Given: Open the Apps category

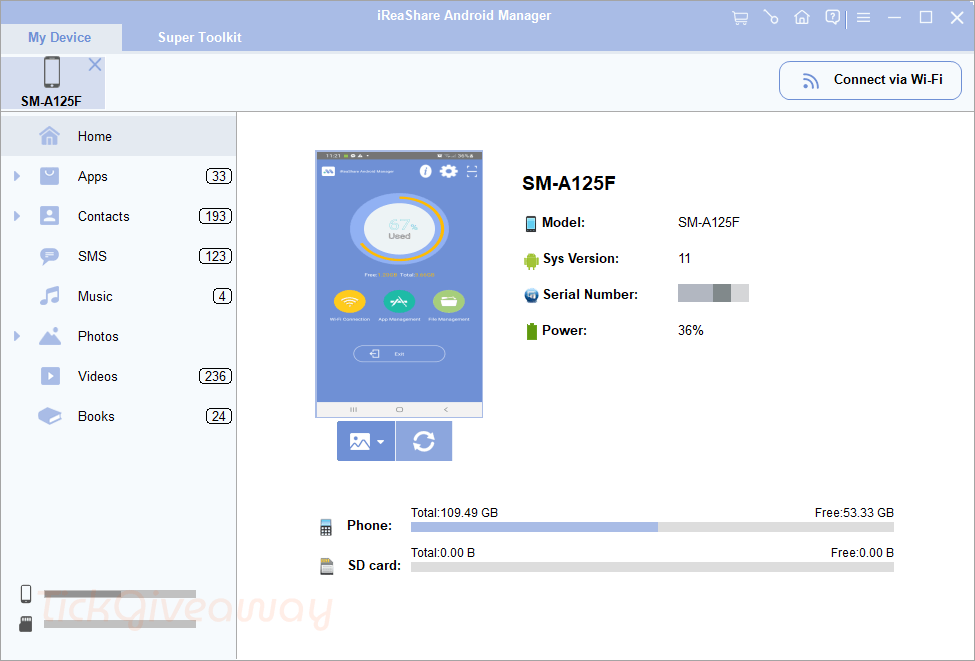Looking at the screenshot, I should [x=119, y=177].
